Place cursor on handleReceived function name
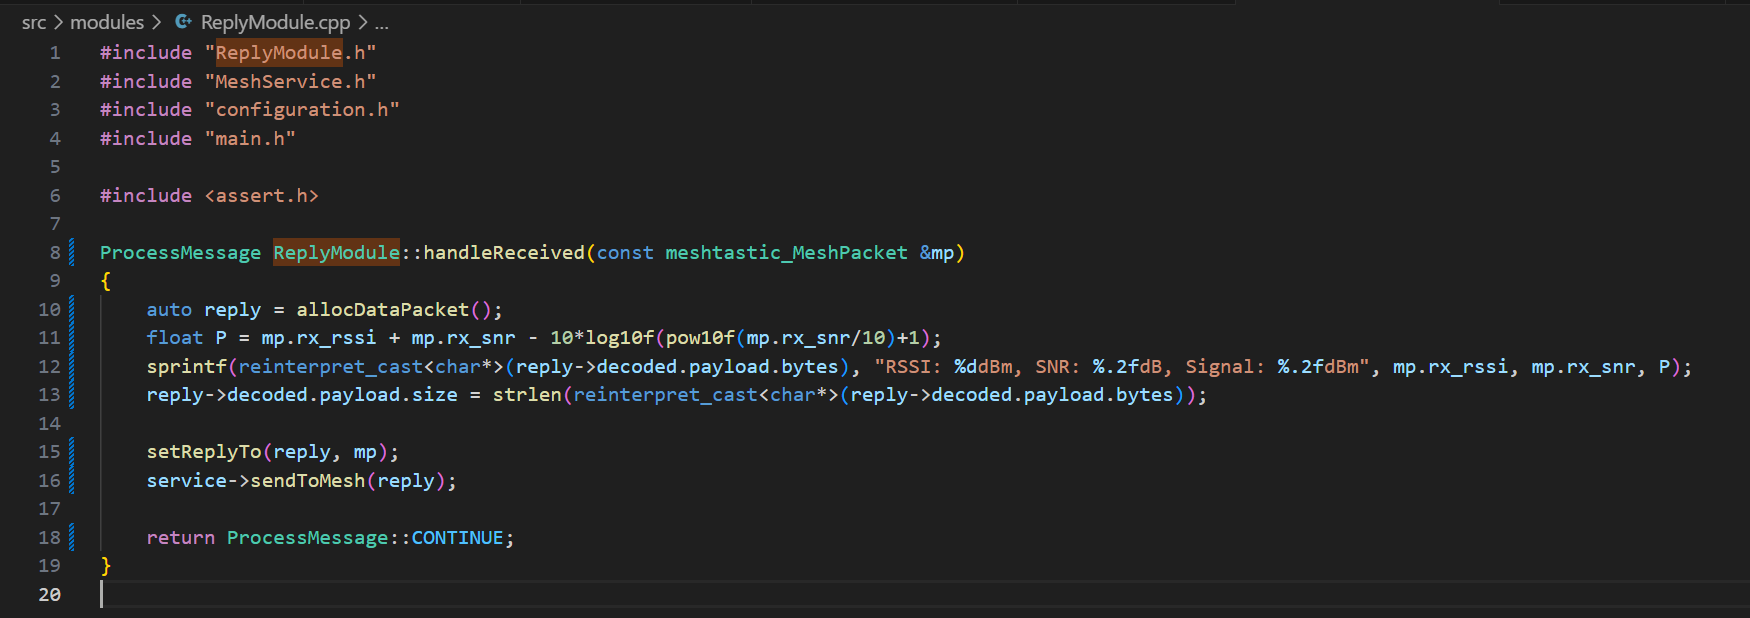This screenshot has width=1750, height=618. click(503, 253)
